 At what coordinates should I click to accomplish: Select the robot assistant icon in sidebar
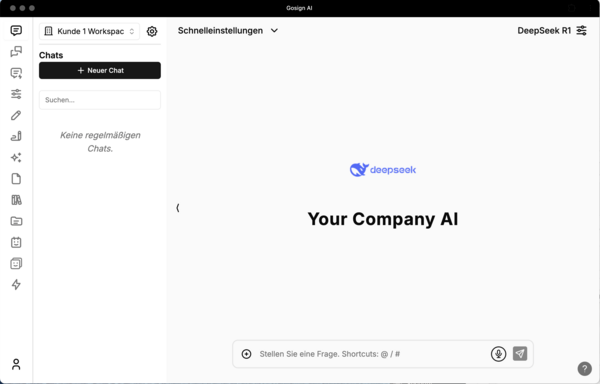(16, 242)
